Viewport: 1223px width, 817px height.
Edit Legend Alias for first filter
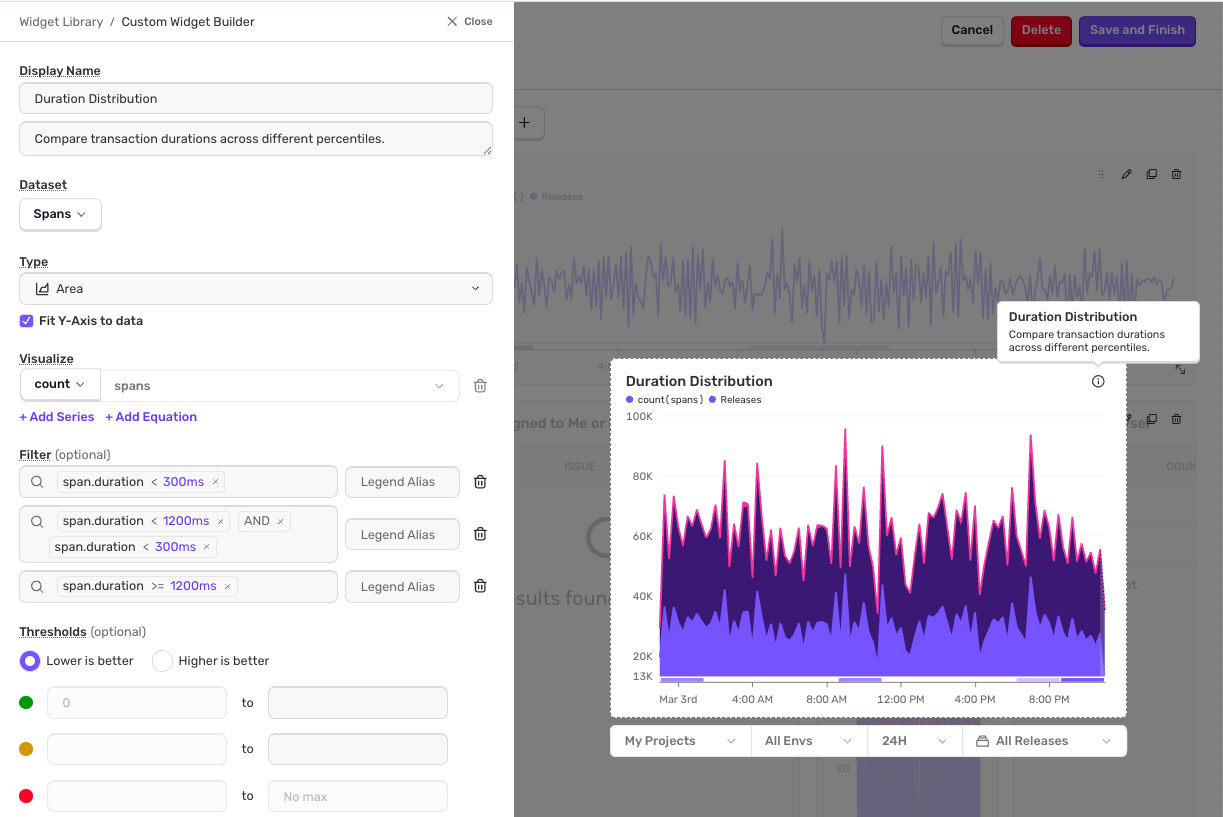click(x=402, y=482)
